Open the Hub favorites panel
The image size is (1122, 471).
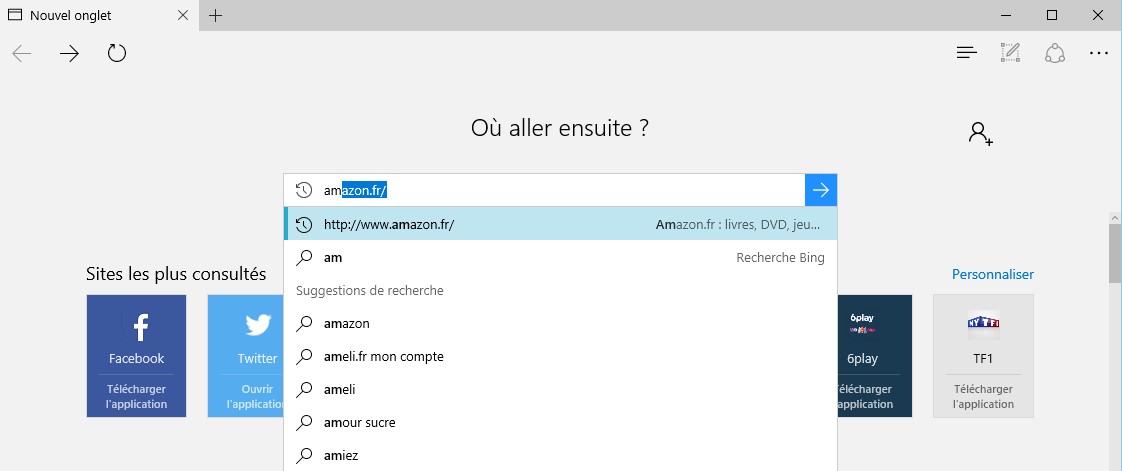pos(967,53)
